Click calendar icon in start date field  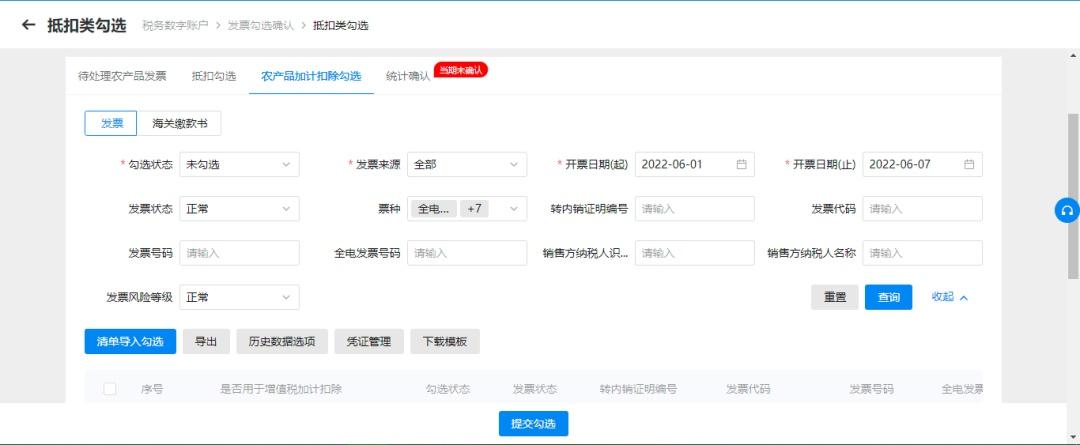(741, 165)
